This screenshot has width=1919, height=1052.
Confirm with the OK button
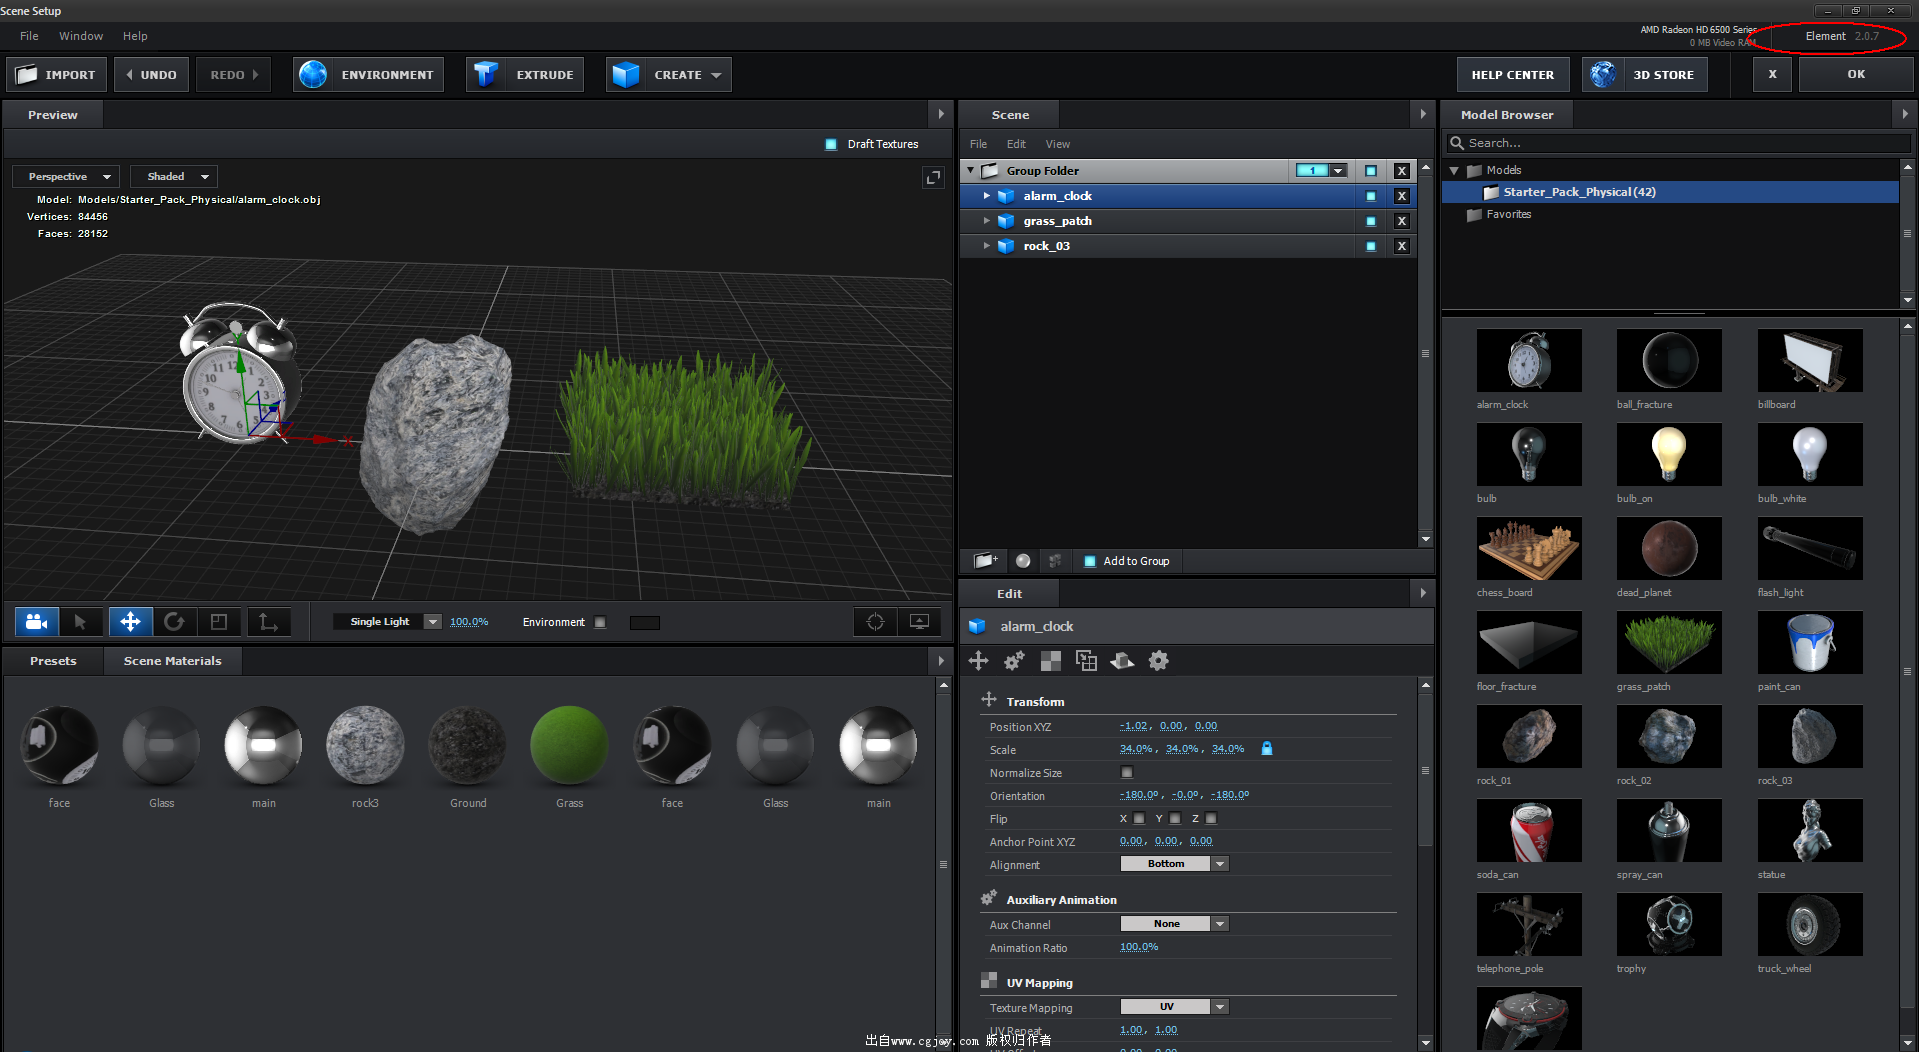(1856, 74)
